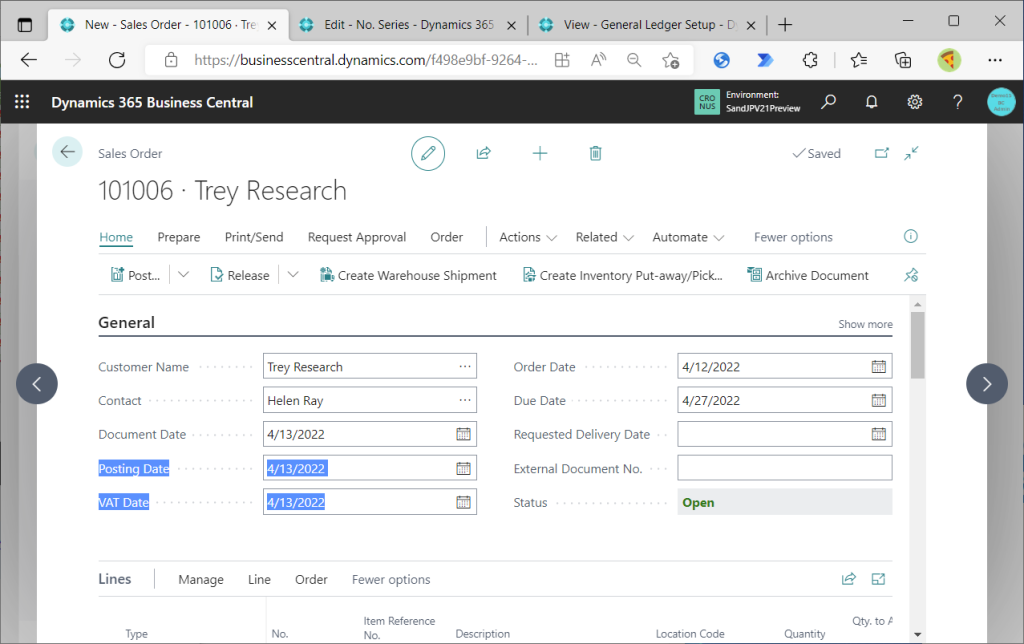Open the app launcher waffle menu
Viewport: 1024px width, 644px height.
22,101
